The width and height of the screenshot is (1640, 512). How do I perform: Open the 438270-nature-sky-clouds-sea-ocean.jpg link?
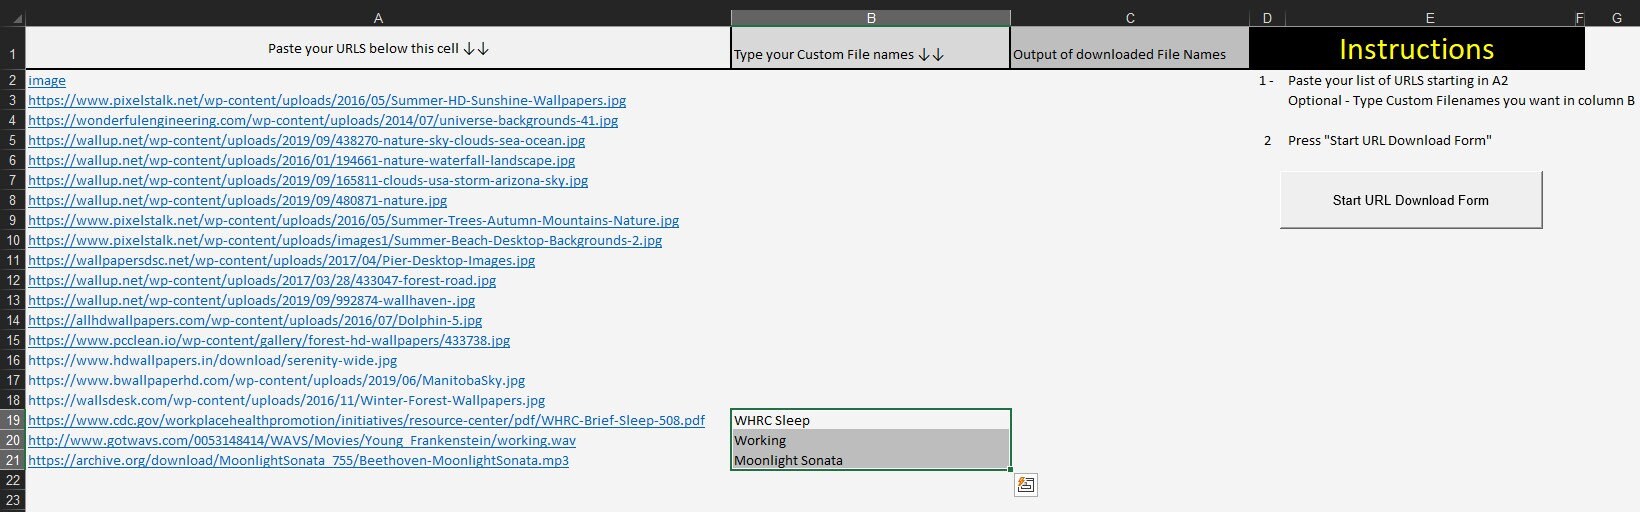click(x=307, y=140)
